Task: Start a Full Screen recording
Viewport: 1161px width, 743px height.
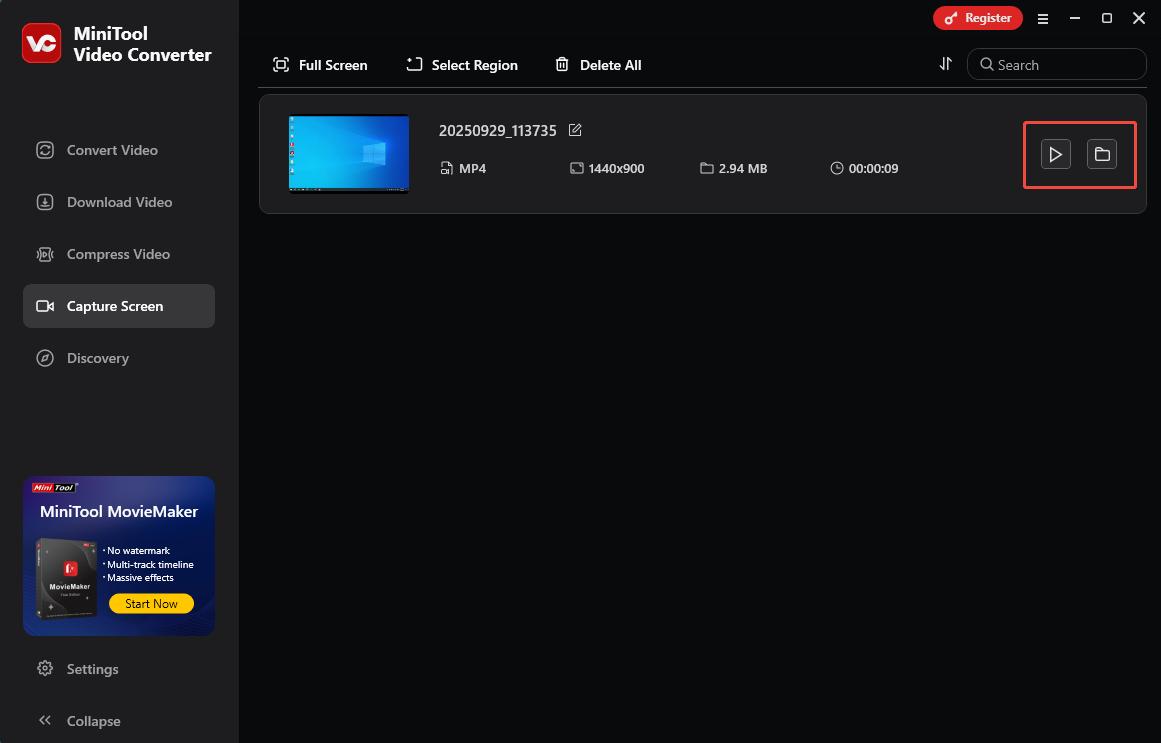Action: click(x=320, y=65)
